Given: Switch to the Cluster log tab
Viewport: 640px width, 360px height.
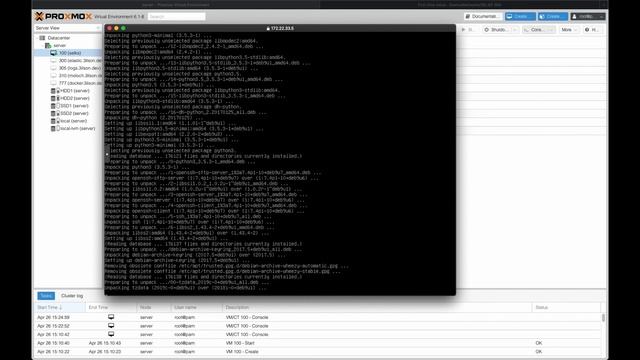Looking at the screenshot, I should tap(72, 296).
